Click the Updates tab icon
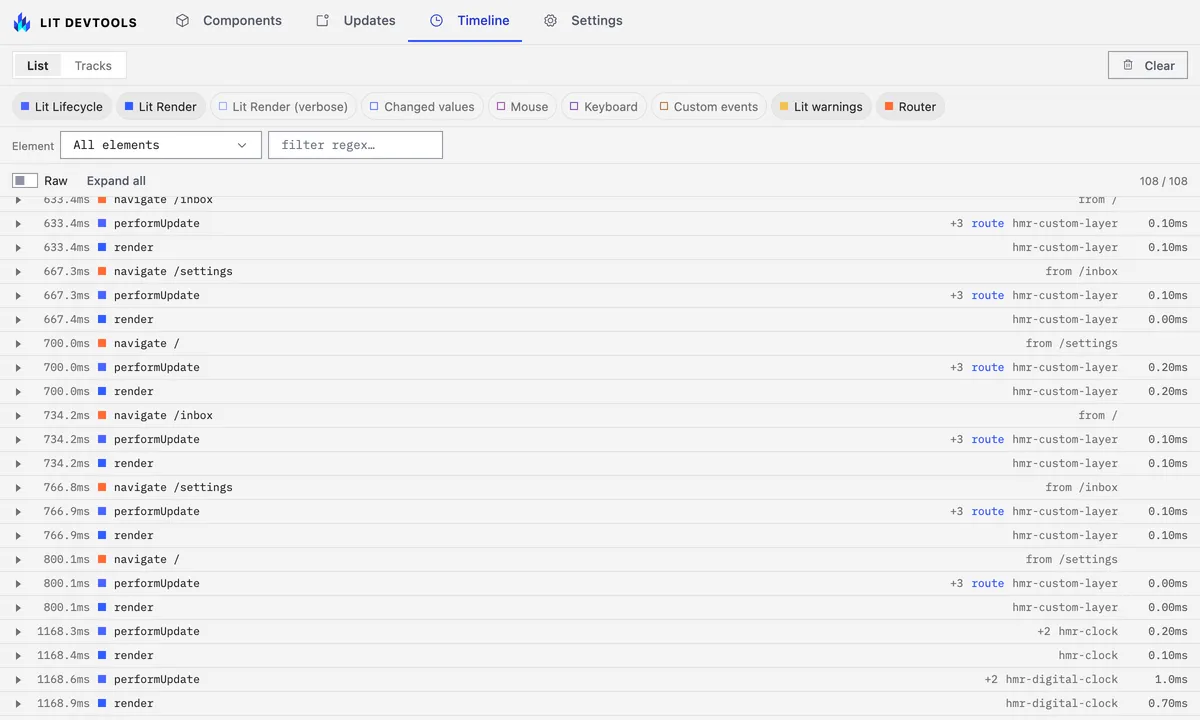 [322, 20]
